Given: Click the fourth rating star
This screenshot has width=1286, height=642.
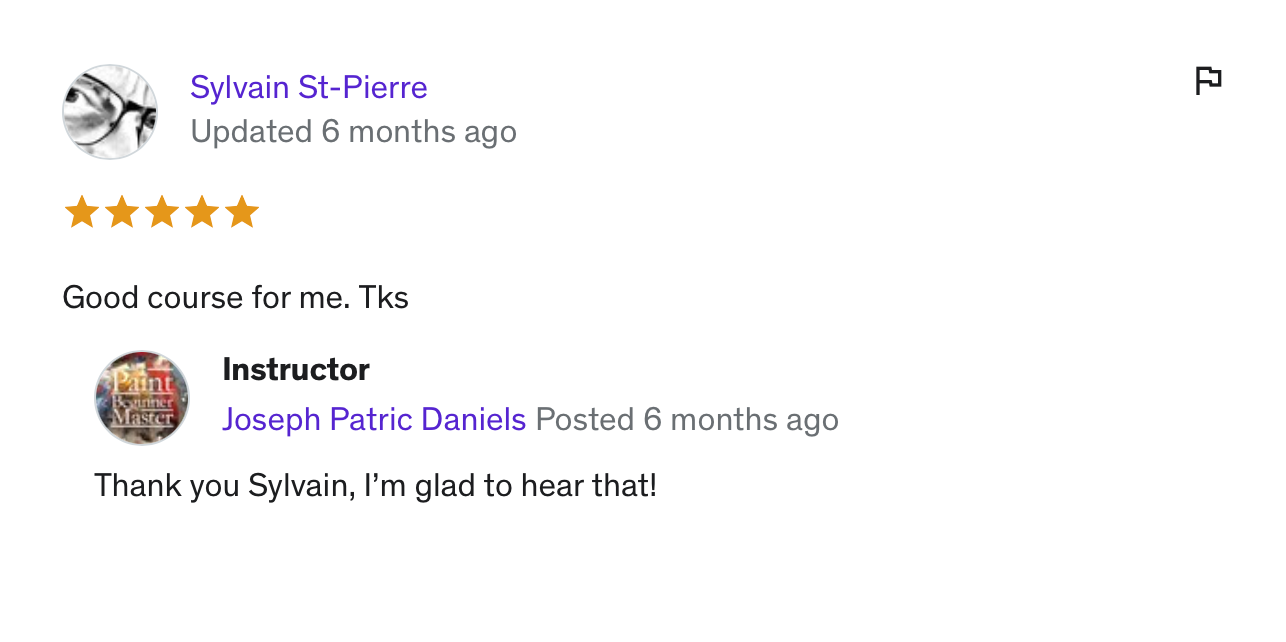Looking at the screenshot, I should click(201, 212).
